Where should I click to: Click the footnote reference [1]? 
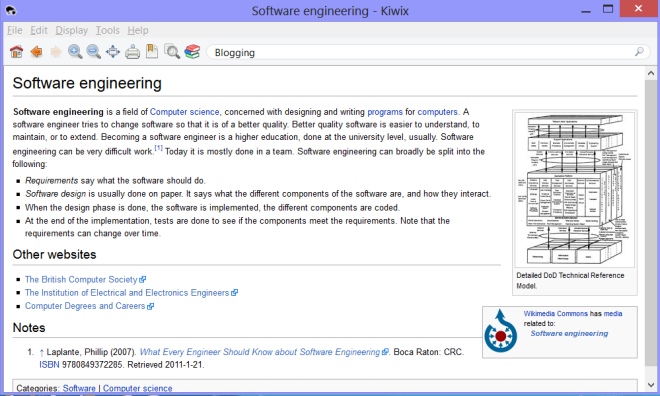158,148
